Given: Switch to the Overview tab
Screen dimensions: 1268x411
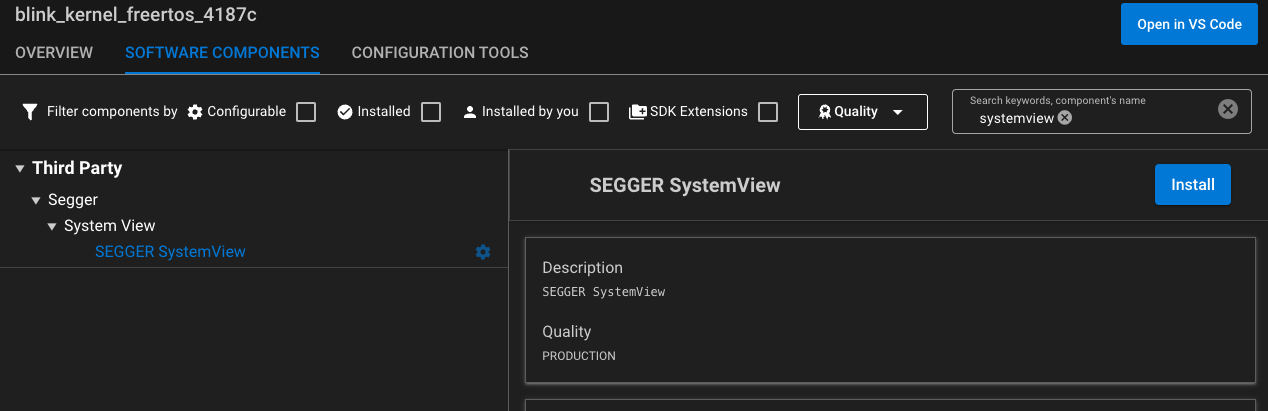Looking at the screenshot, I should pos(54,52).
